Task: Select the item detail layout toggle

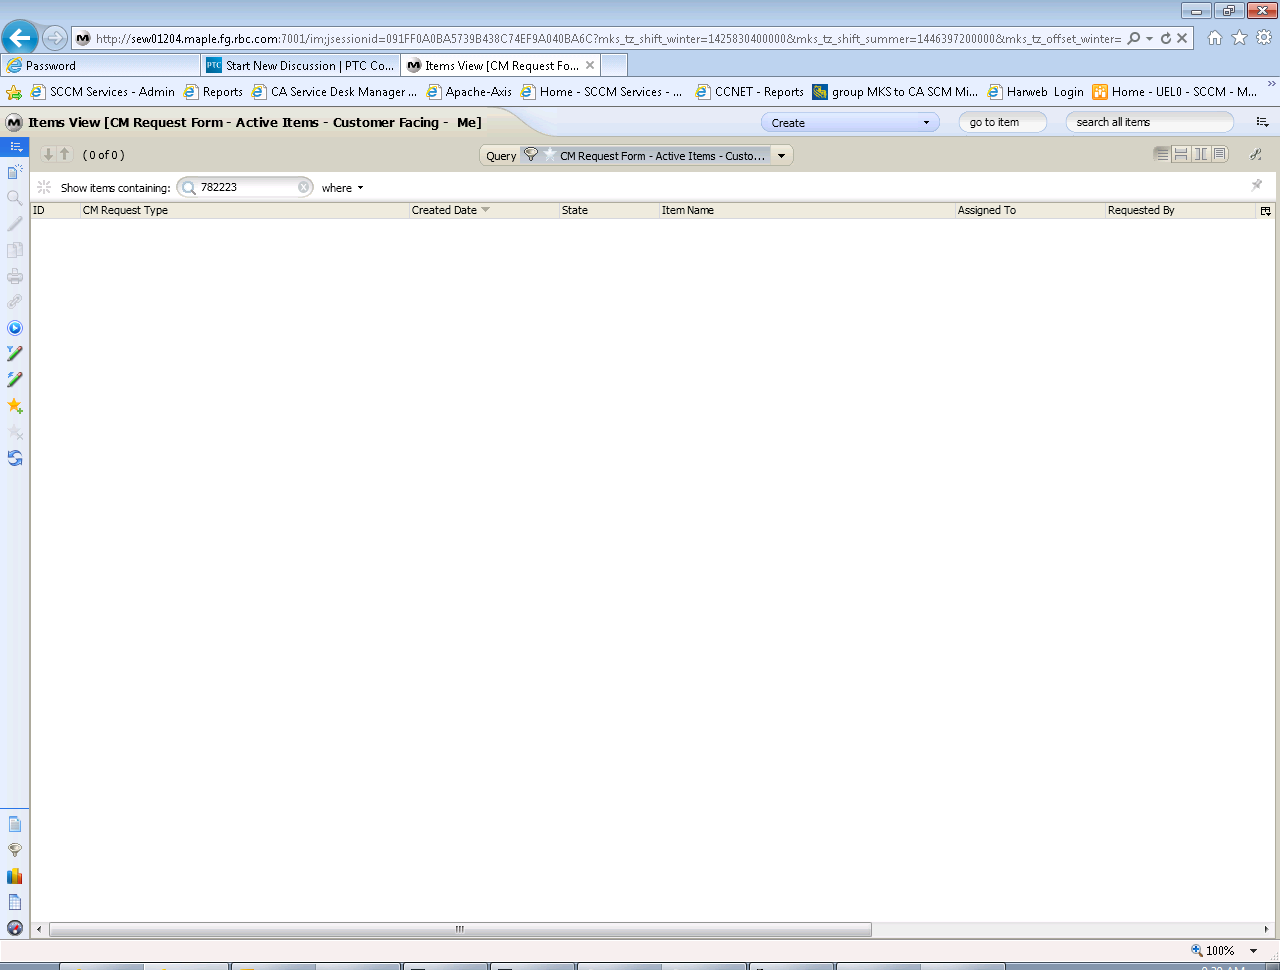Action: (1220, 154)
